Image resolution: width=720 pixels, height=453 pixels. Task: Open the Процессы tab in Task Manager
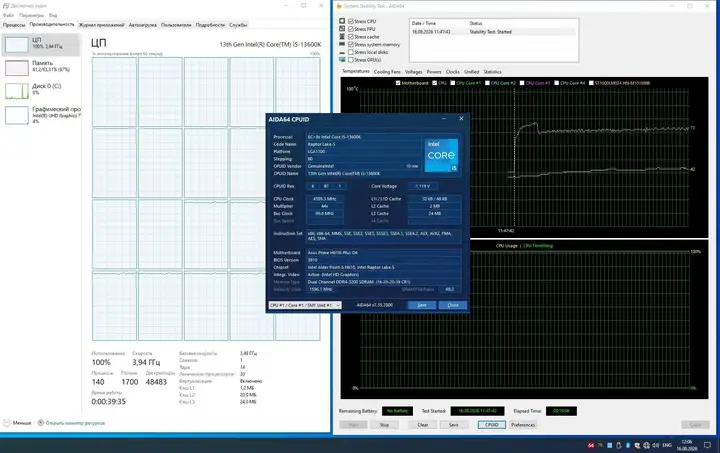pyautogui.click(x=14, y=25)
